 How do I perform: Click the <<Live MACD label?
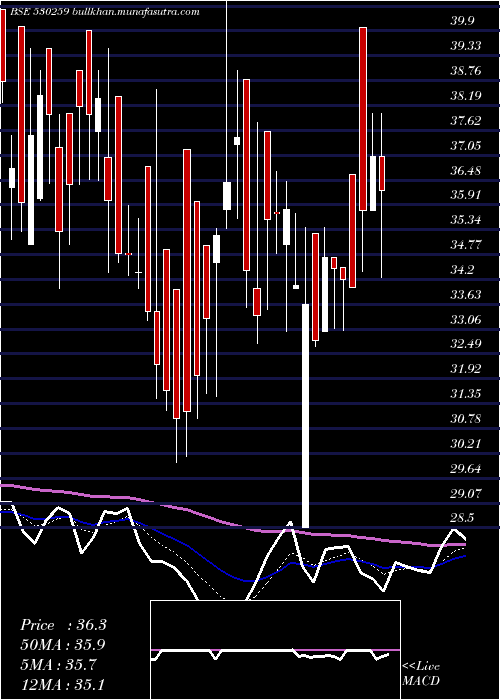(421, 674)
